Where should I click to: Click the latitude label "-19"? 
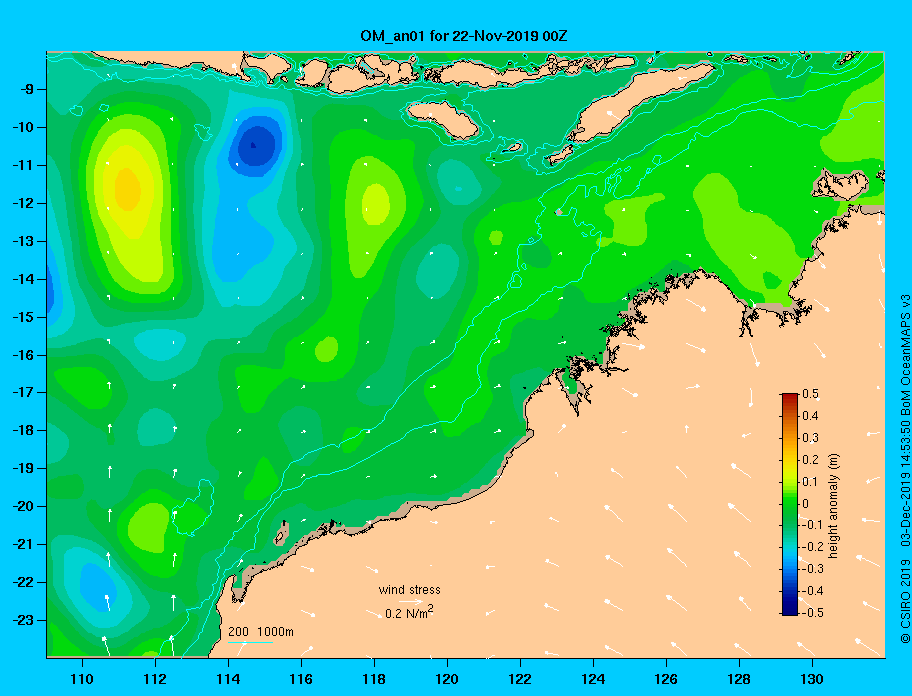click(24, 469)
